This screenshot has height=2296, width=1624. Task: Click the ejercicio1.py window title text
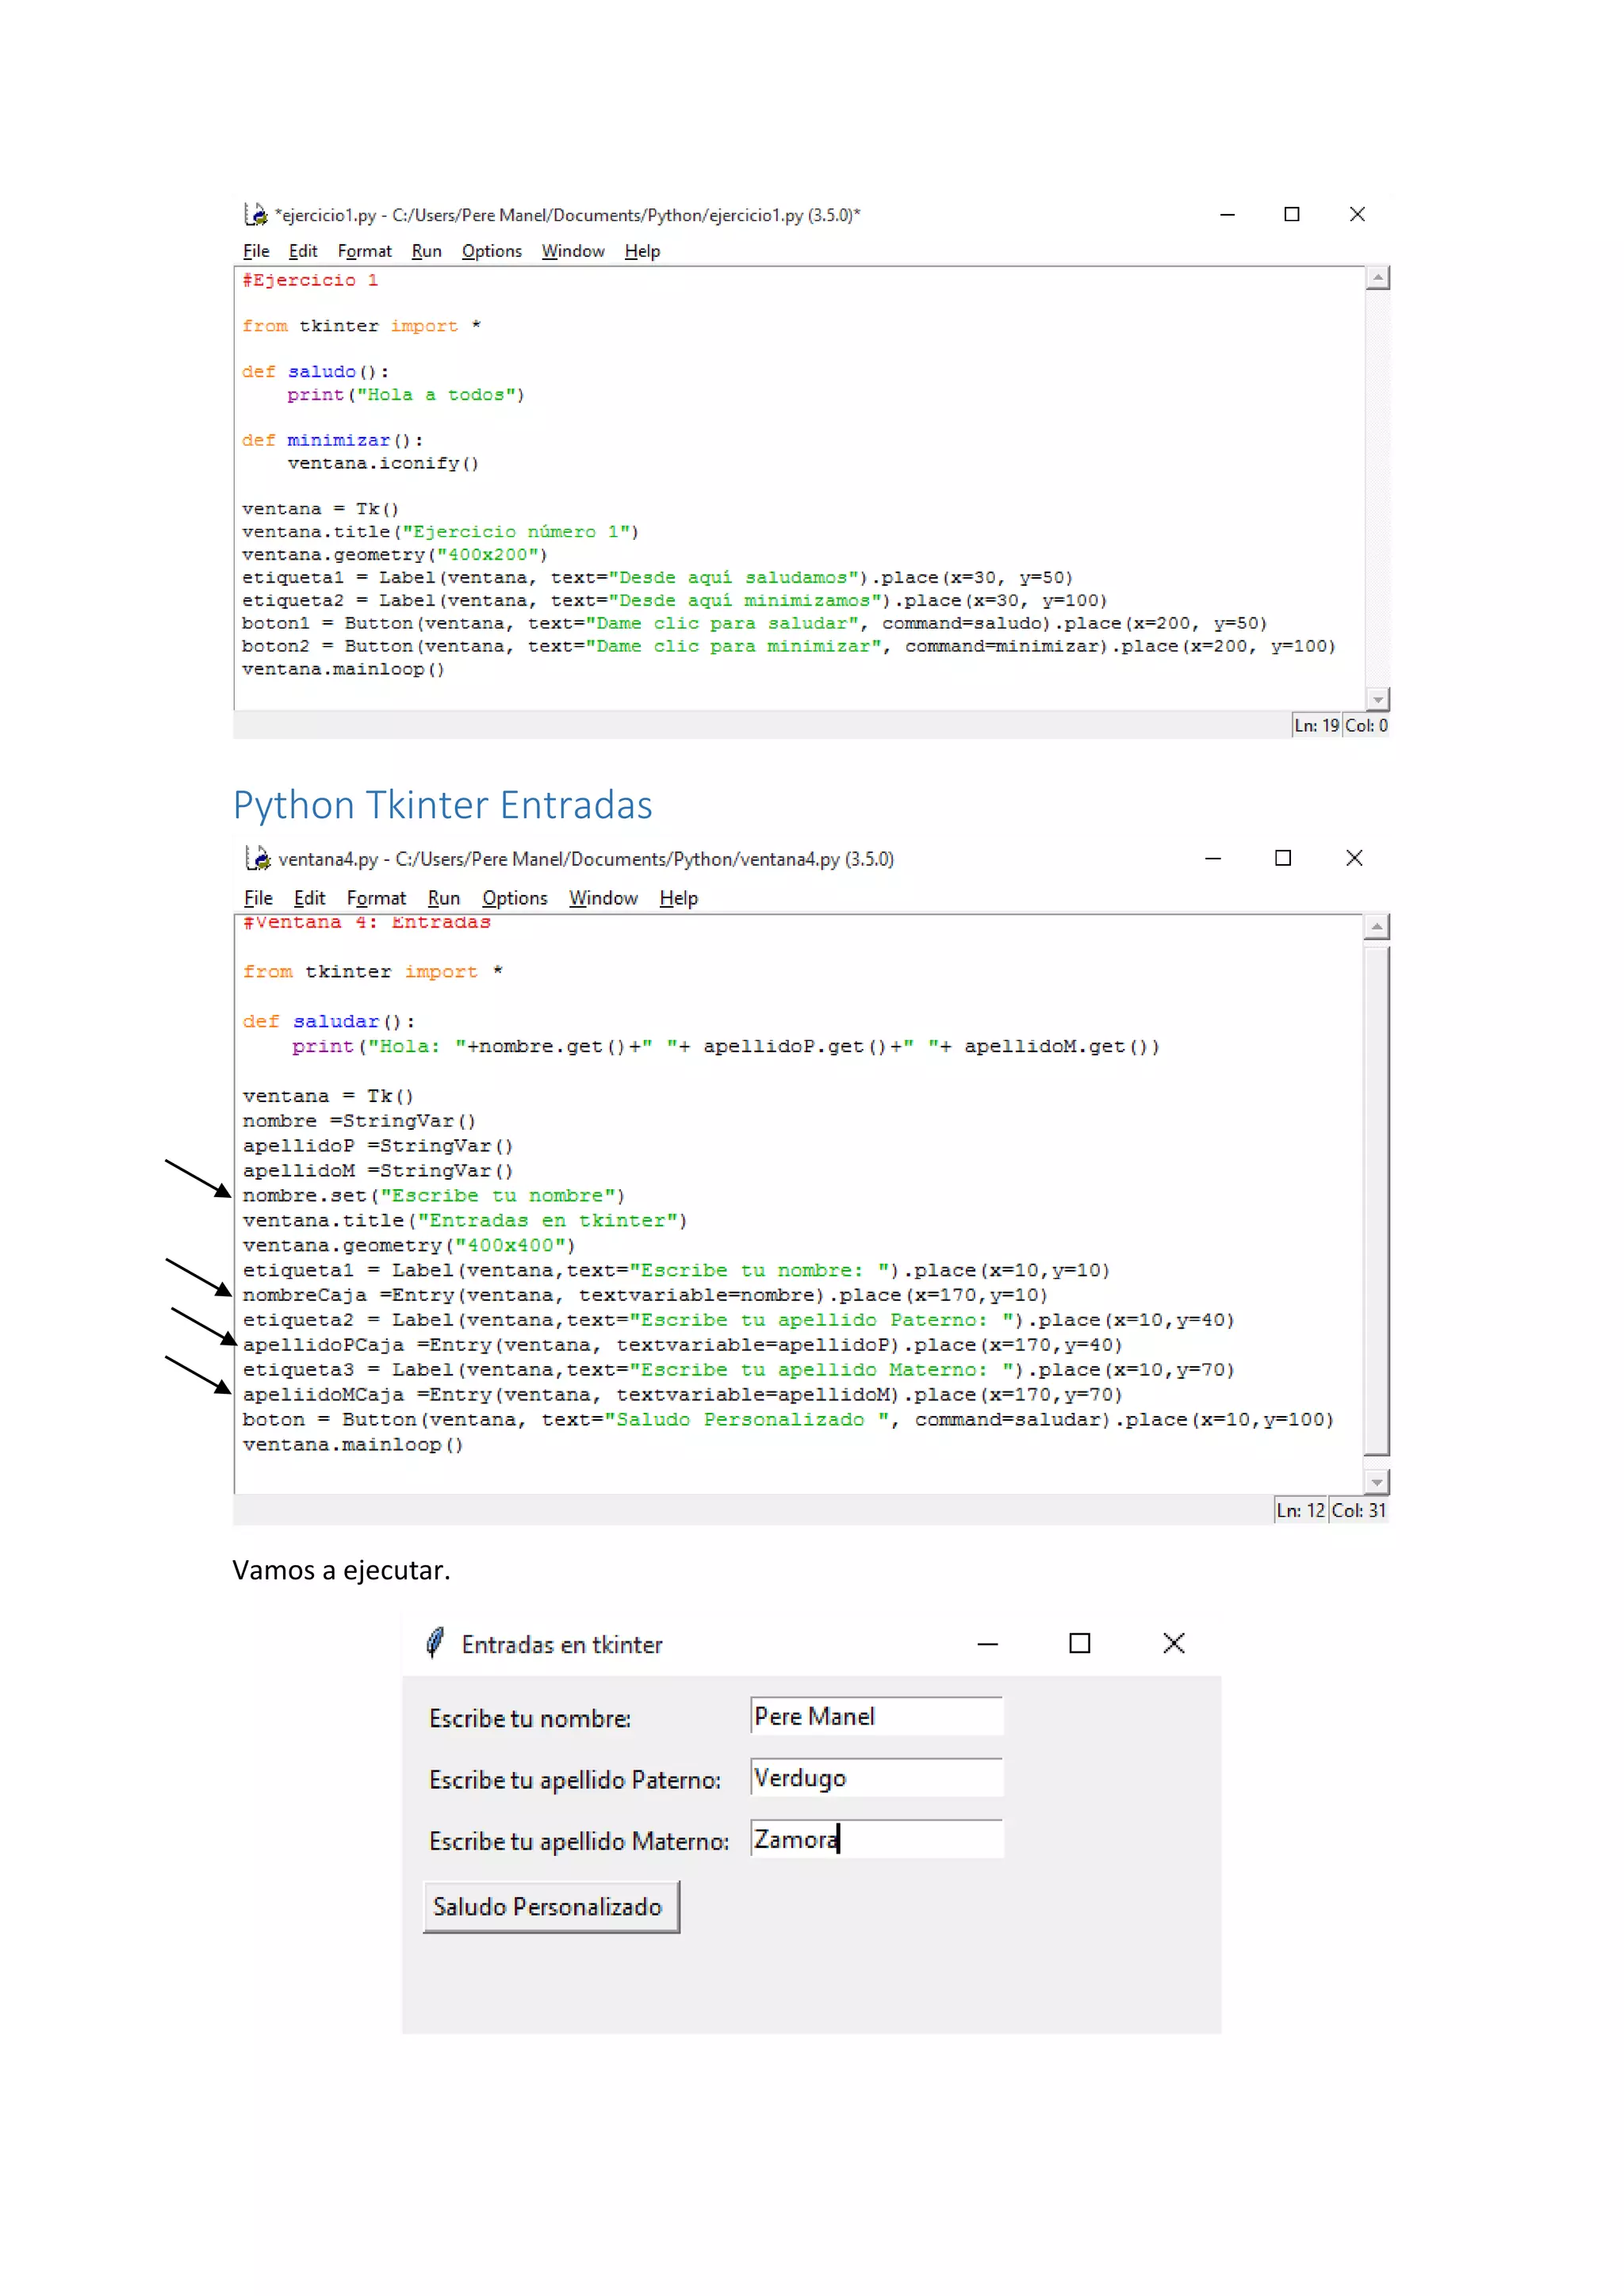(x=567, y=215)
